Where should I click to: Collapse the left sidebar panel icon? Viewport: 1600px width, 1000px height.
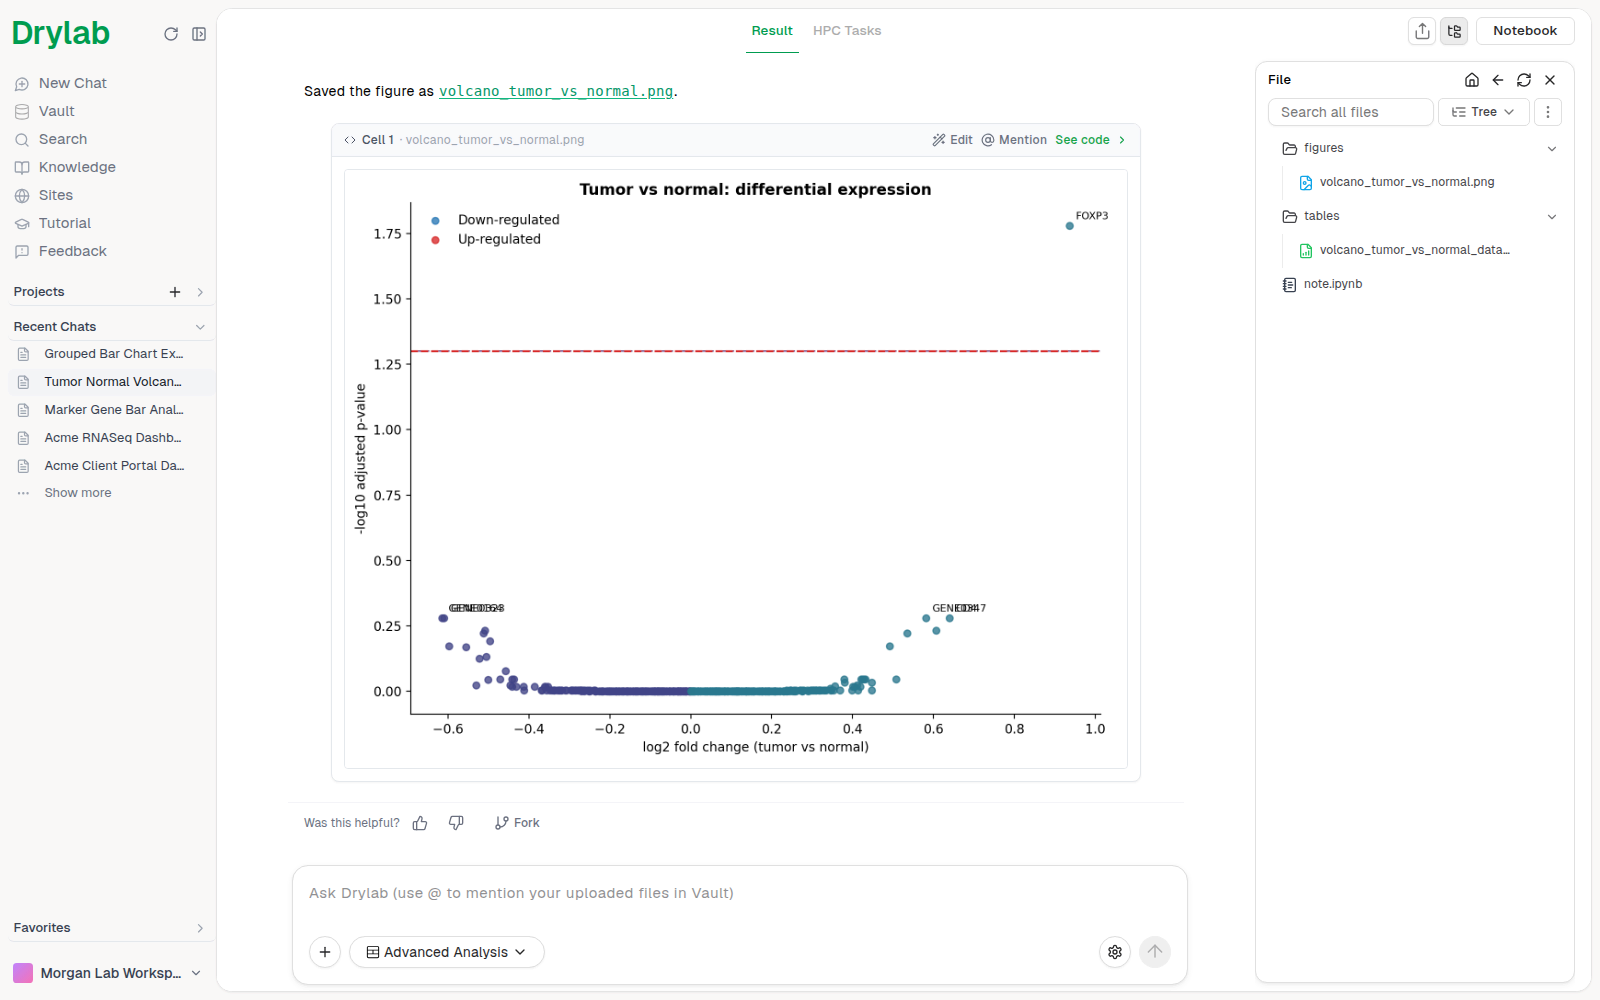(199, 34)
